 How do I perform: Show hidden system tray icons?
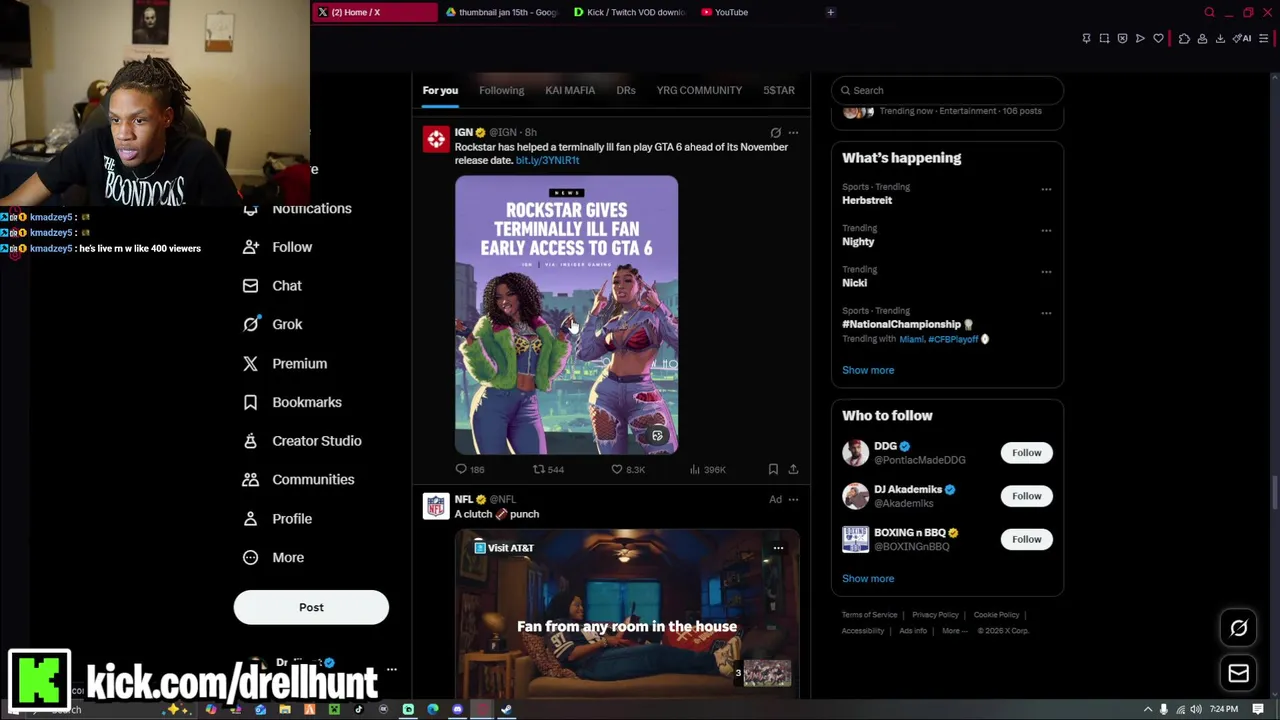(x=1148, y=709)
